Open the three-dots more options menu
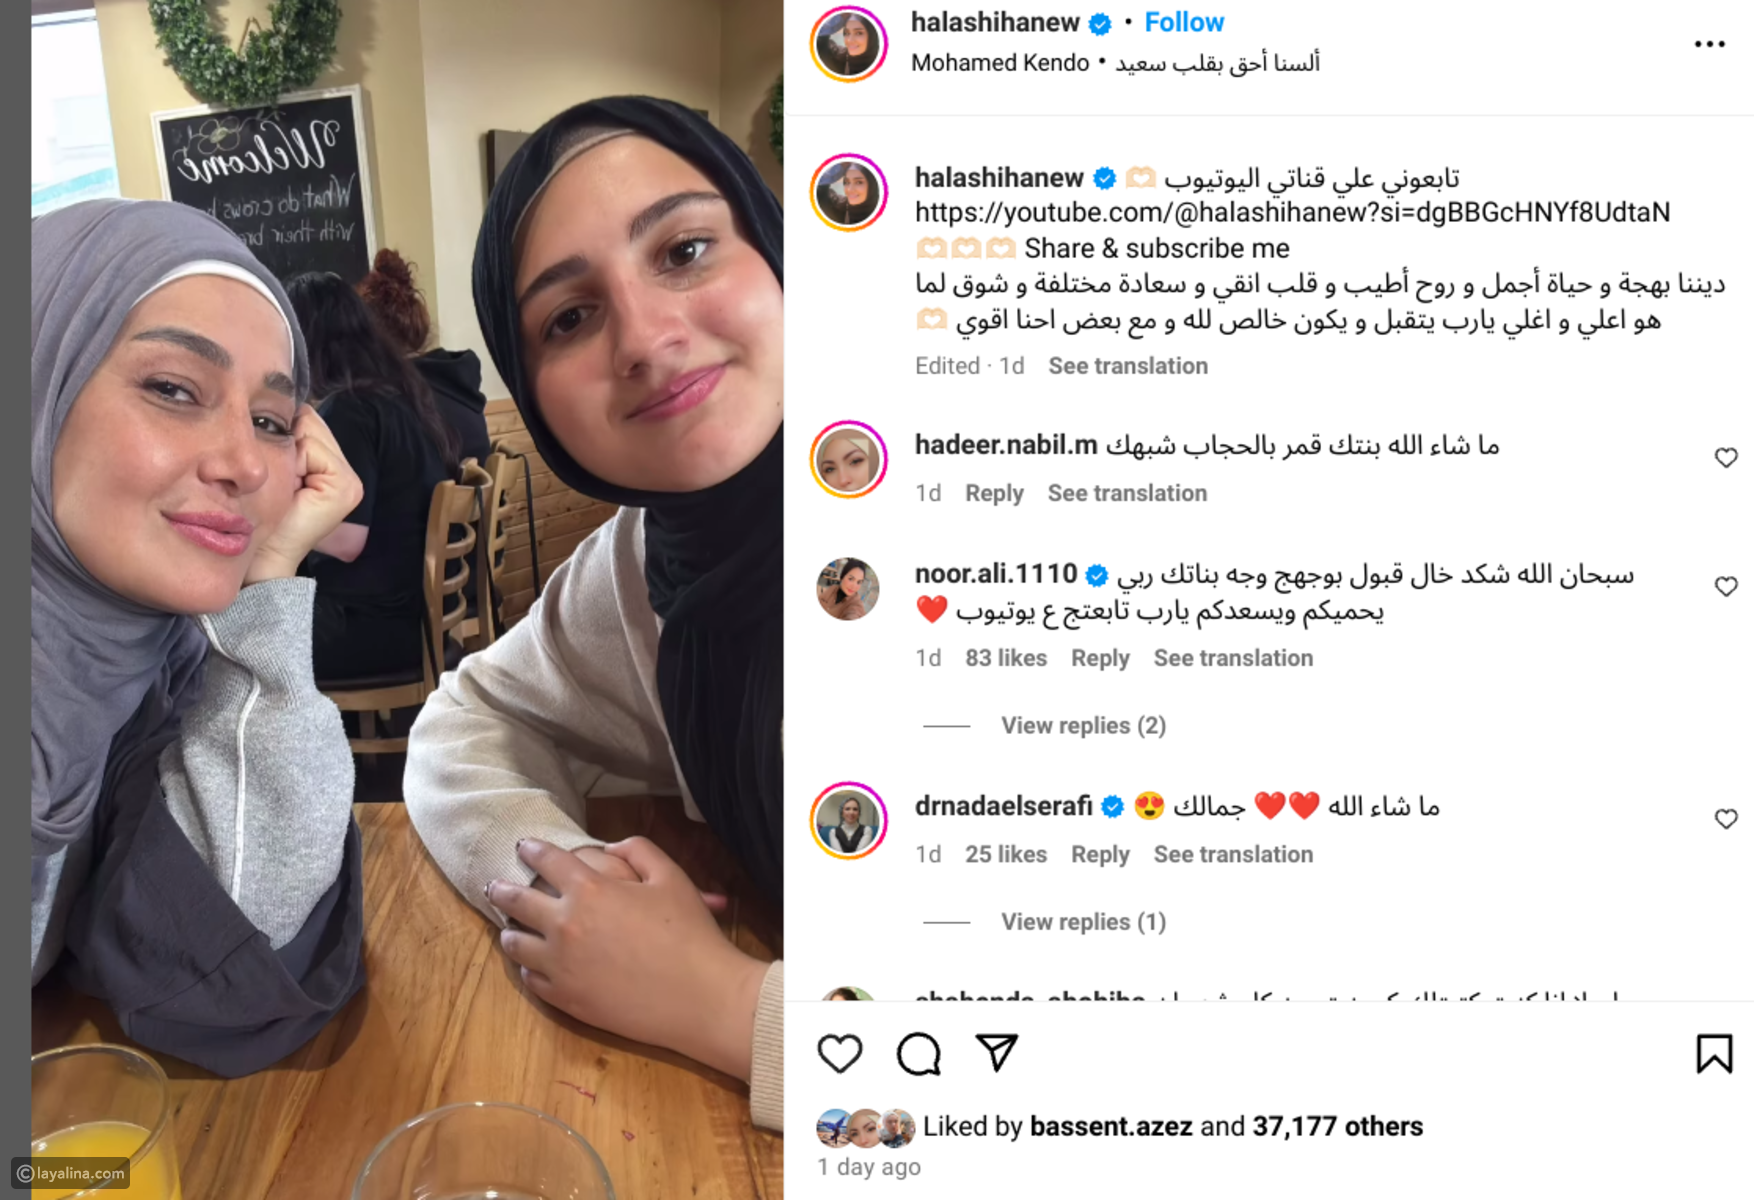This screenshot has height=1200, width=1754. click(1710, 44)
